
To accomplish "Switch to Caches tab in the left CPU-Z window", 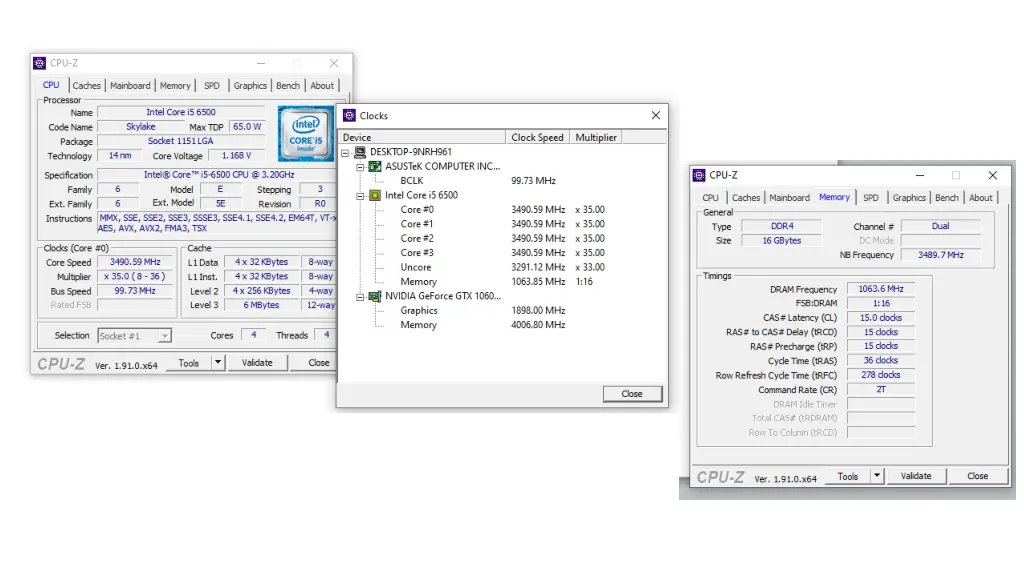I will pos(86,86).
